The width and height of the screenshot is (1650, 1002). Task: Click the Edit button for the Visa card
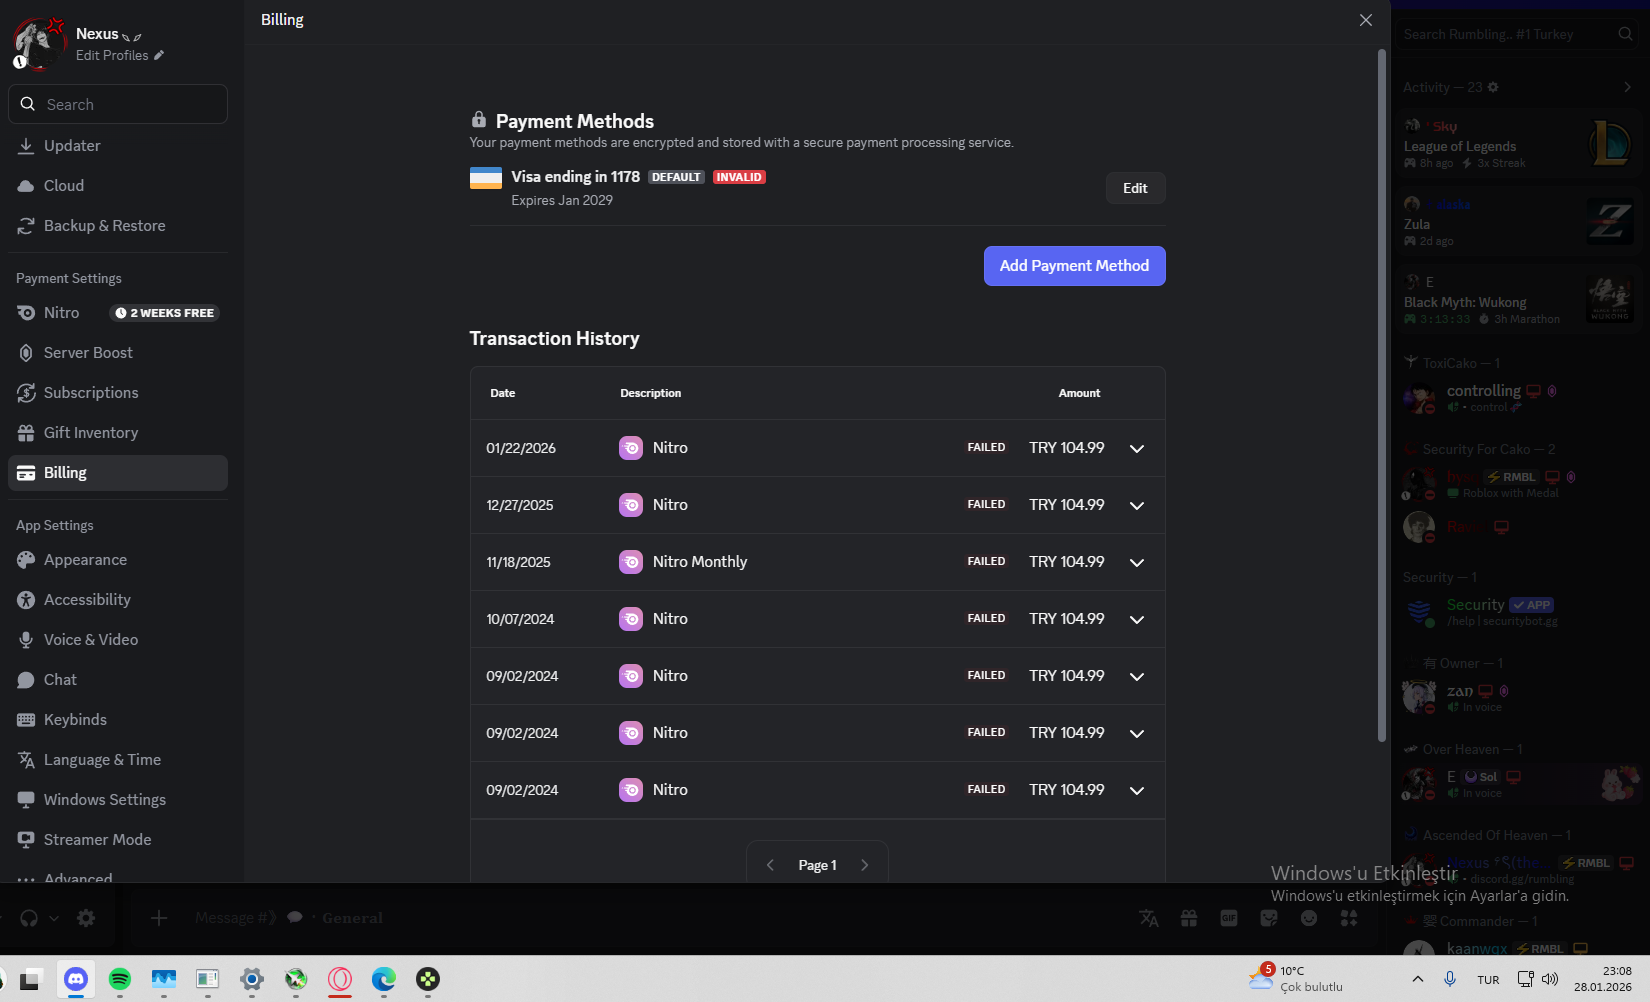point(1135,188)
